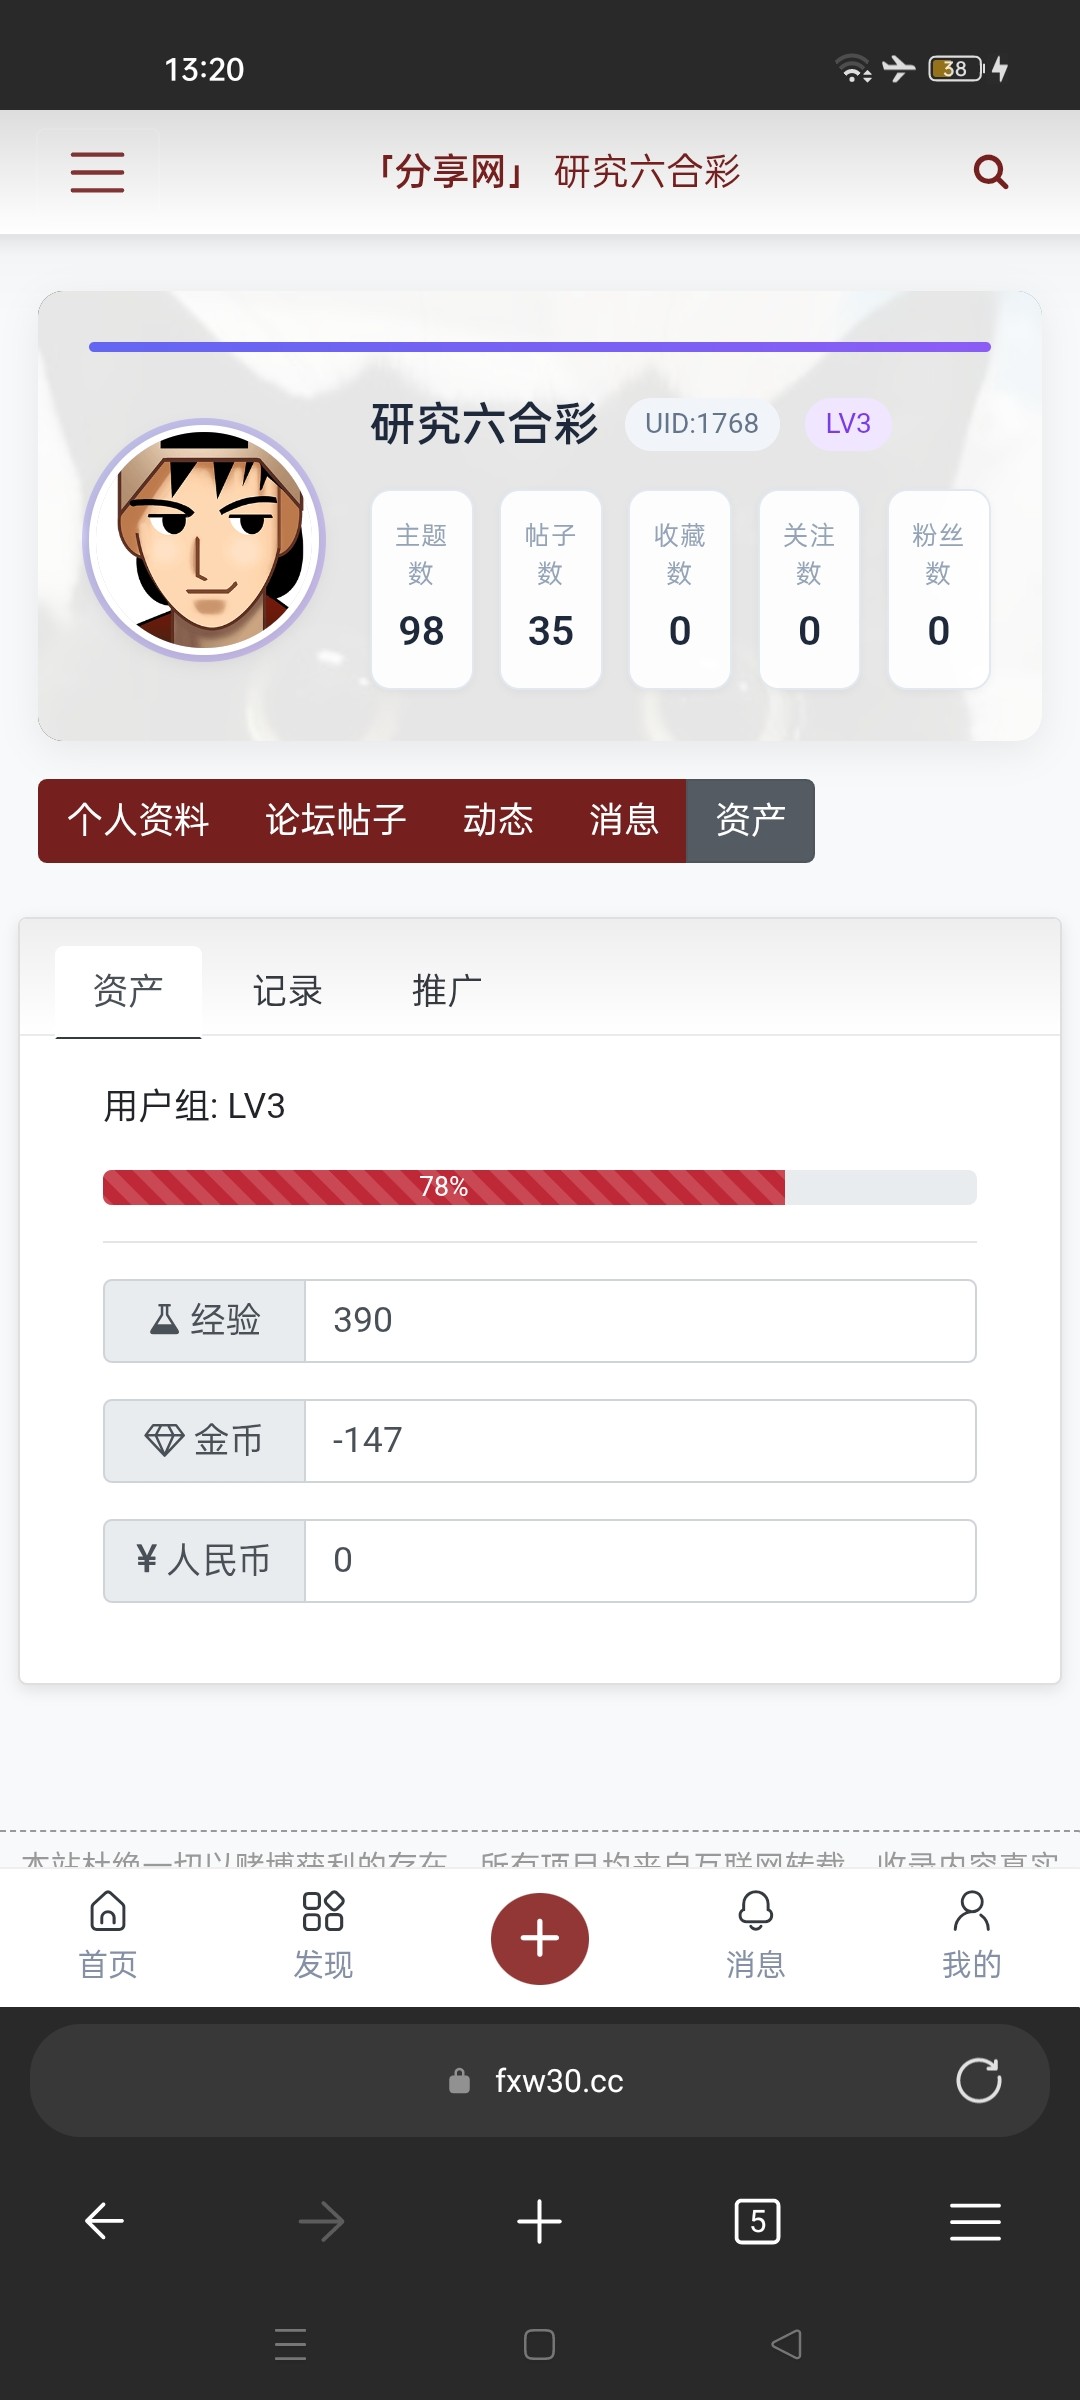1080x2400 pixels.
Task: Open 论坛帖子 forum posts tab
Action: click(336, 820)
